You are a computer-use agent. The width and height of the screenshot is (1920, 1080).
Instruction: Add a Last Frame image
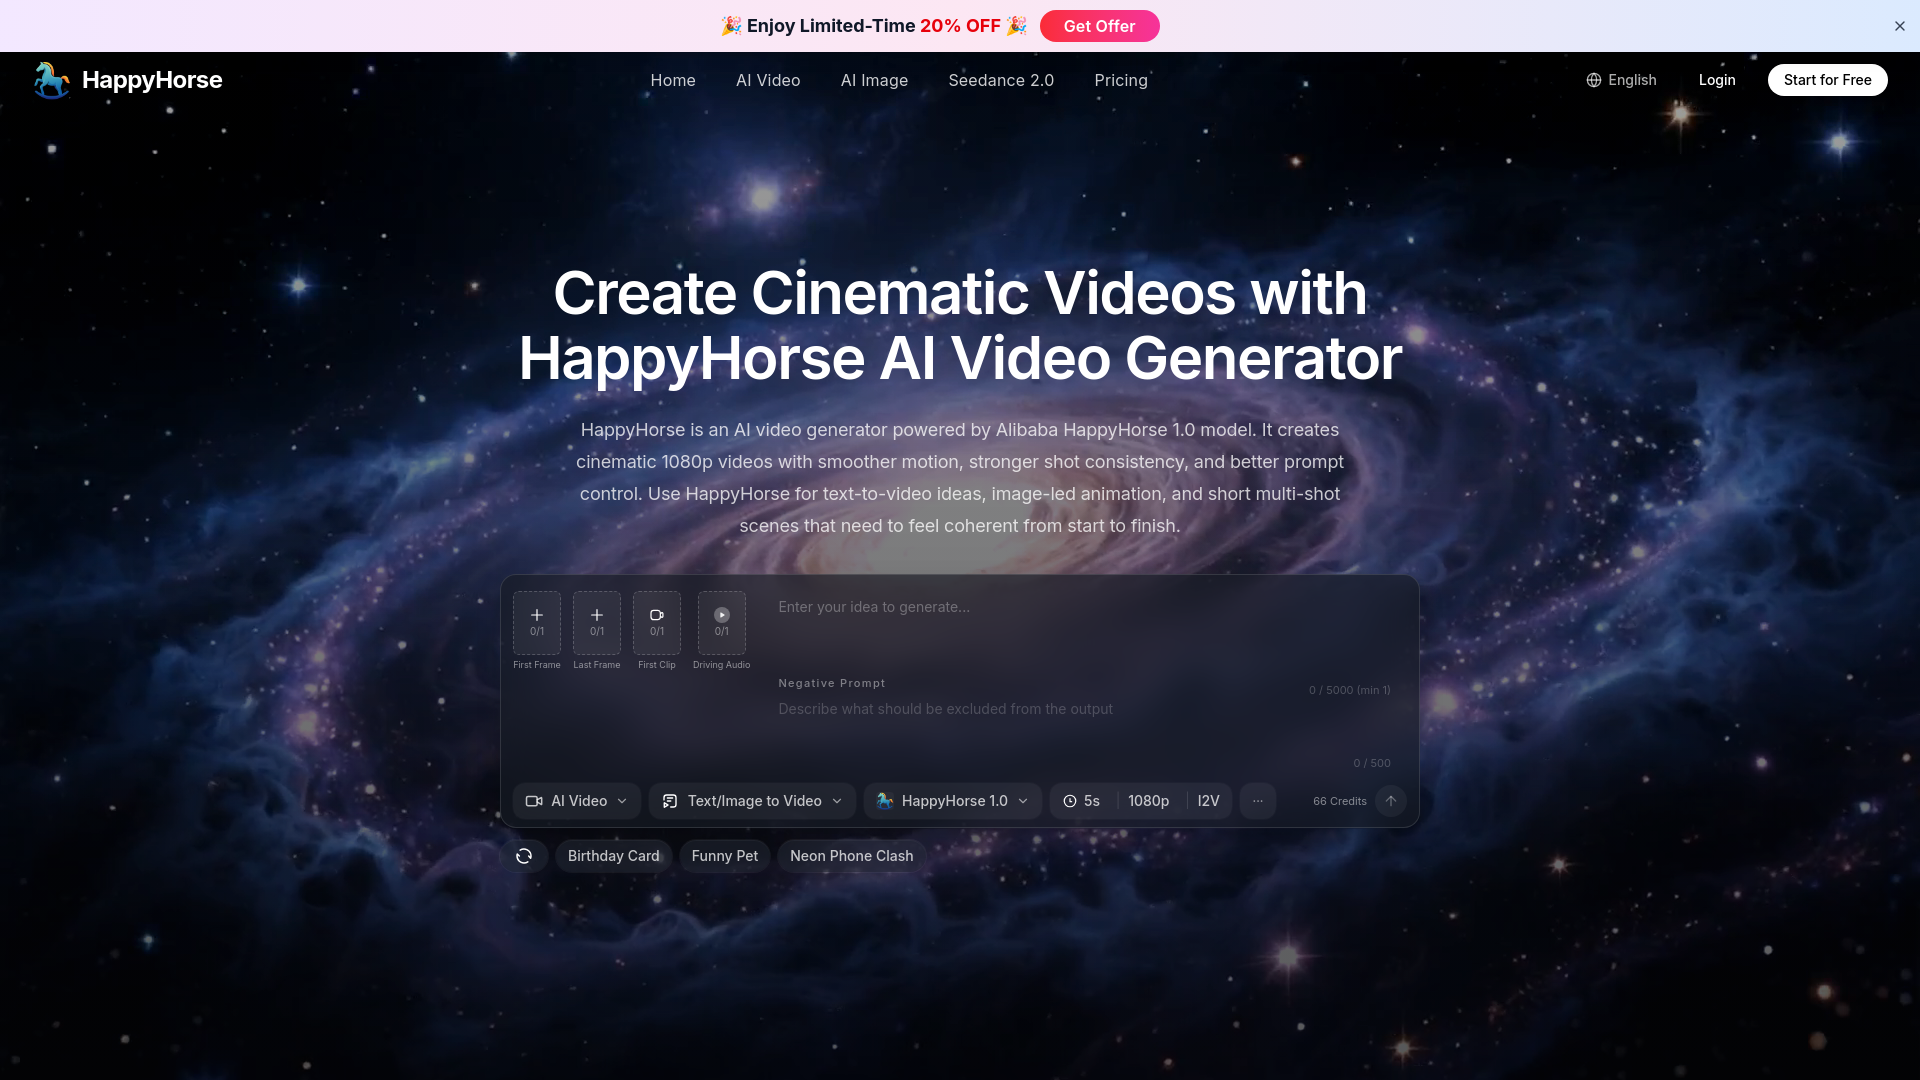tap(597, 622)
